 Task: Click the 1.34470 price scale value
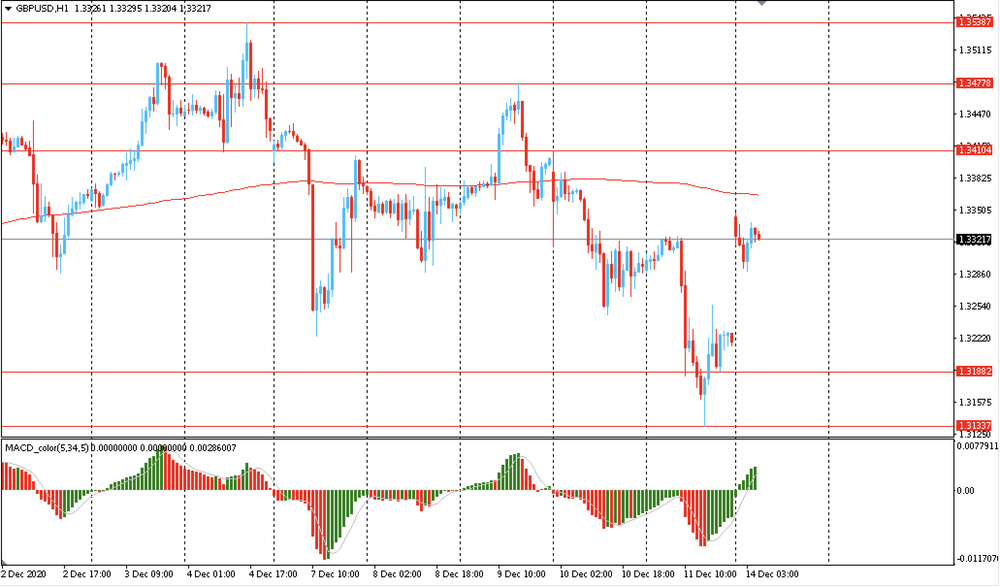click(975, 115)
